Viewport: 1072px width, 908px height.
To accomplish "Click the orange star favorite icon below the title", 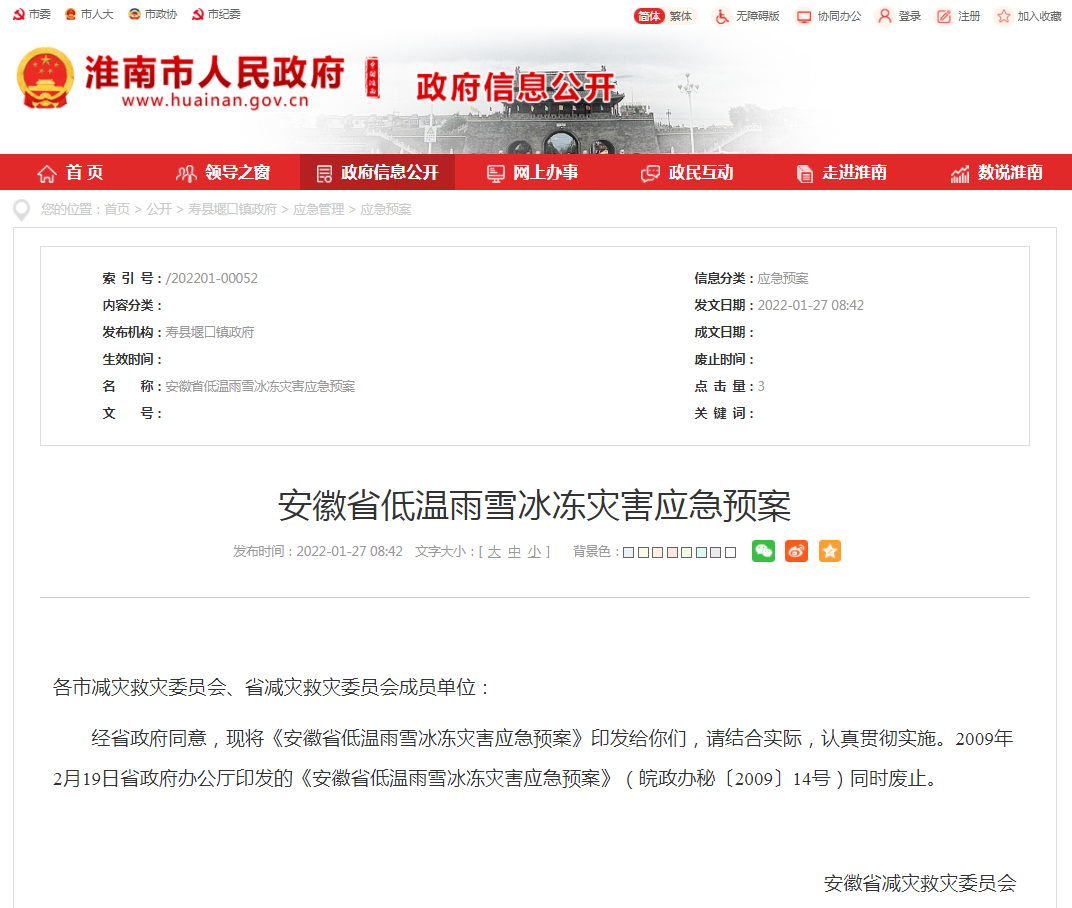I will click(829, 551).
